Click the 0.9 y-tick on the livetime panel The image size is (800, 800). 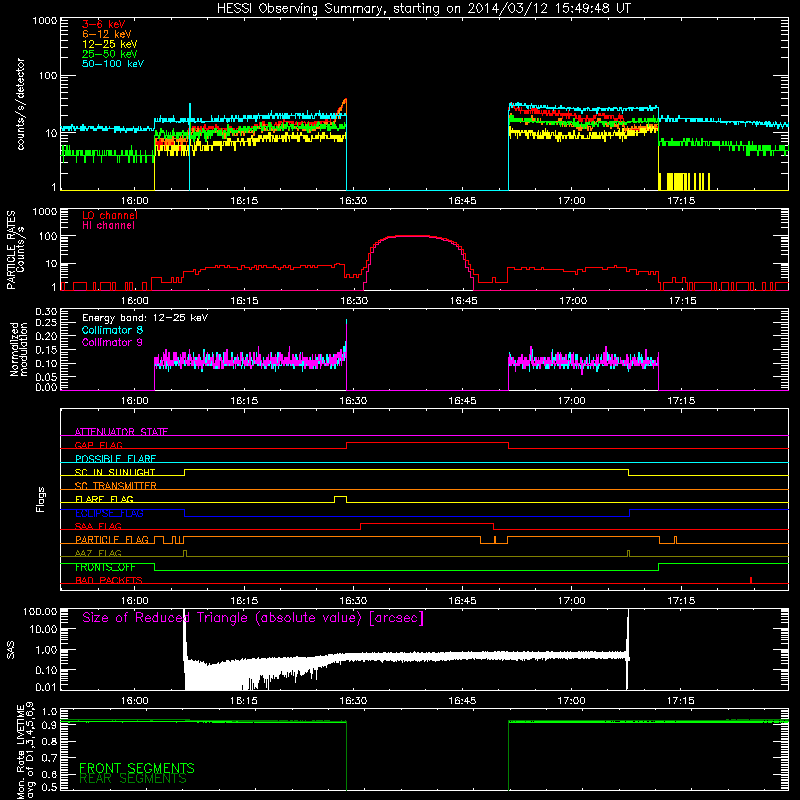(49, 724)
